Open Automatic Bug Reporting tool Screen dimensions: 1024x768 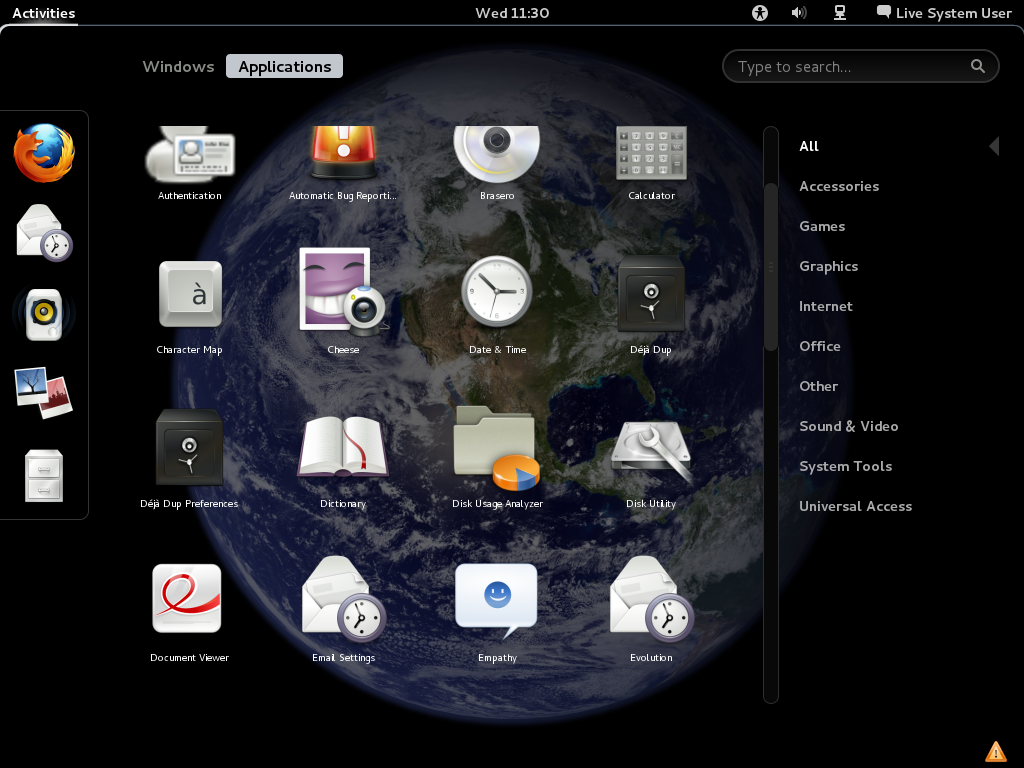coord(343,163)
